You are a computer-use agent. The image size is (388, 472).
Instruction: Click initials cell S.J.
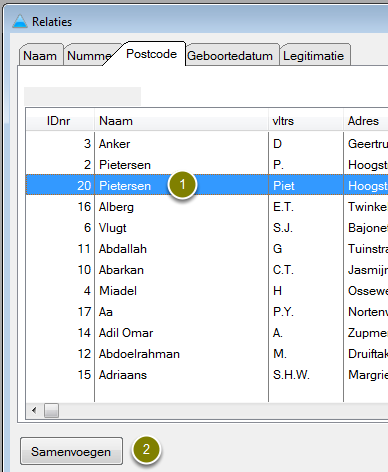coord(306,228)
